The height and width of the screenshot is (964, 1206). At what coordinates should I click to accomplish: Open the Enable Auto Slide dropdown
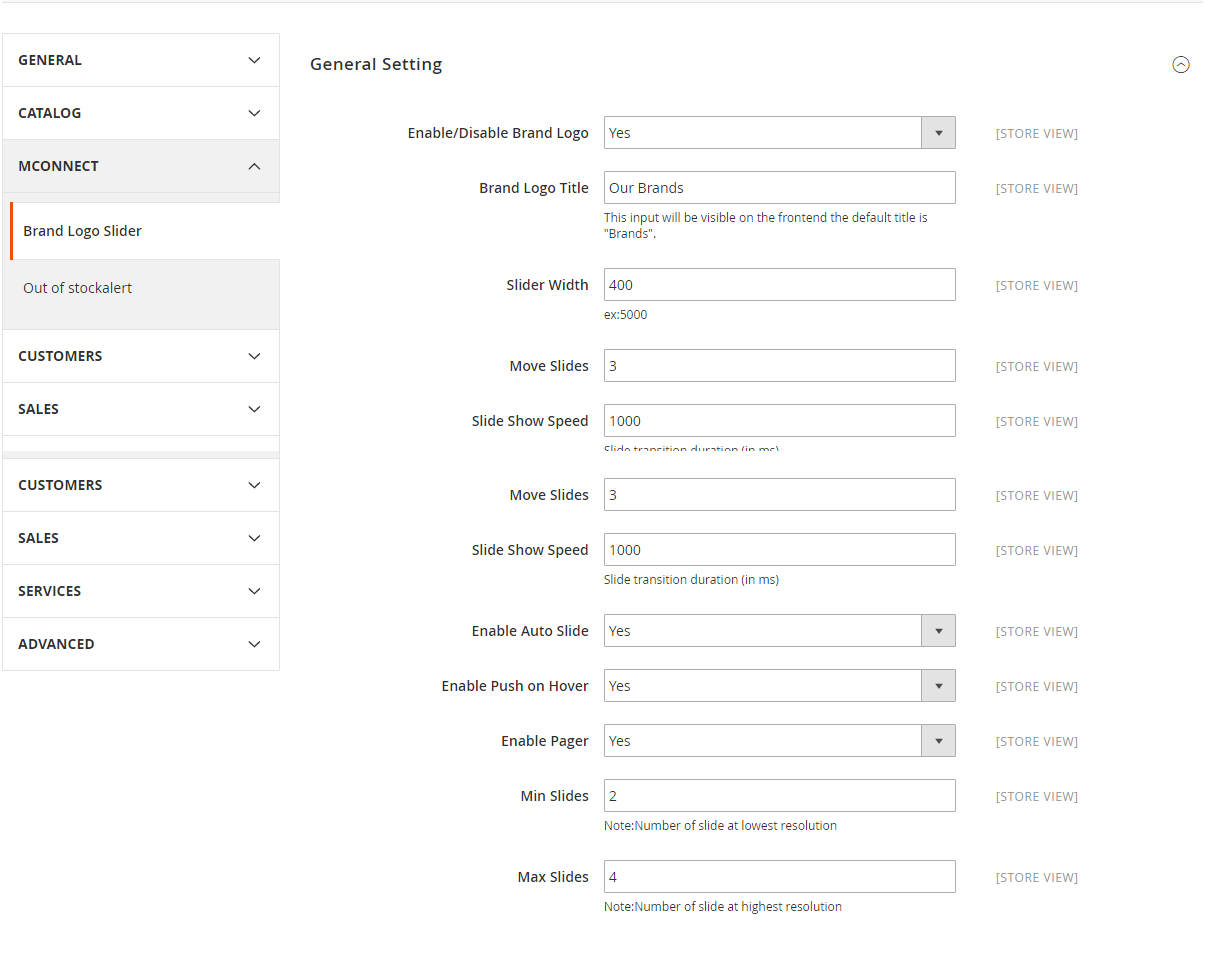779,631
